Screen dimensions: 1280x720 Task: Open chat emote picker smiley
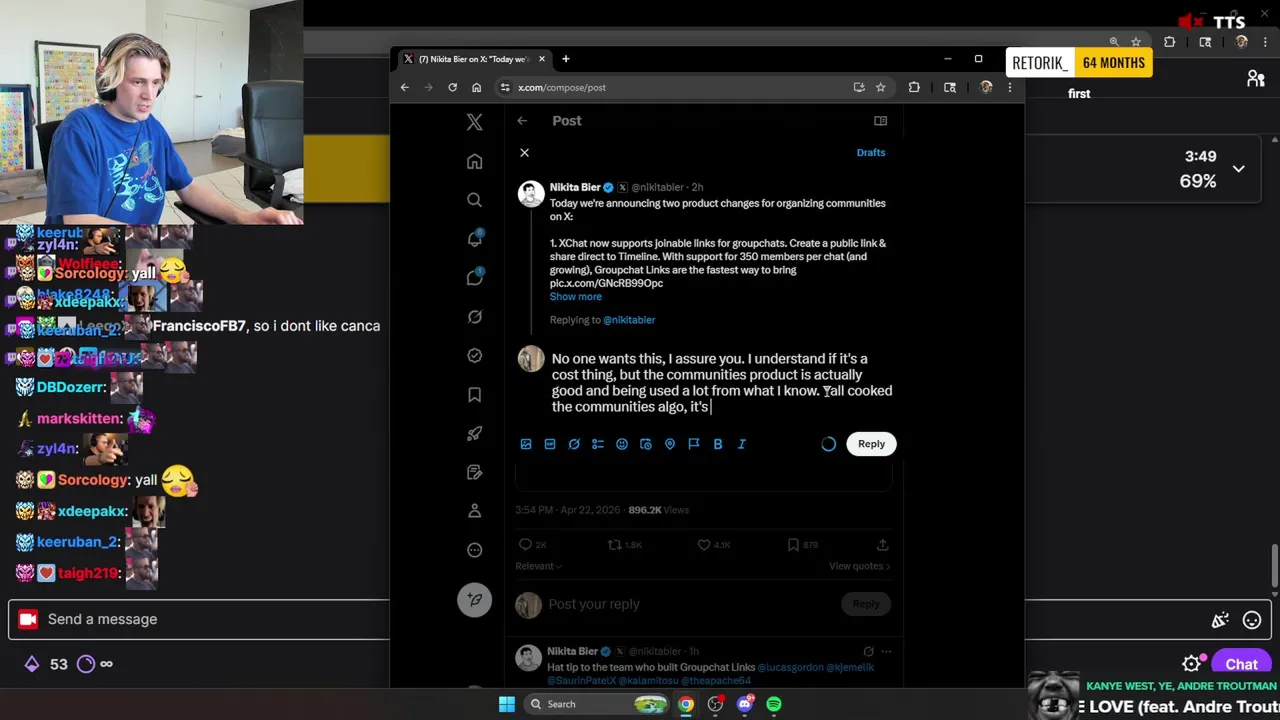click(1252, 620)
